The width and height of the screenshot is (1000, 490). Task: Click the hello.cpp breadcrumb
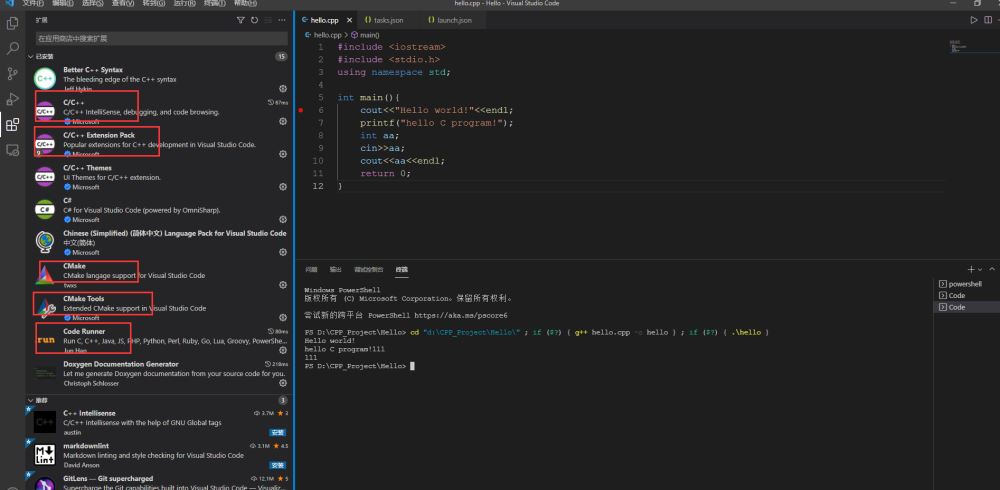(323, 35)
